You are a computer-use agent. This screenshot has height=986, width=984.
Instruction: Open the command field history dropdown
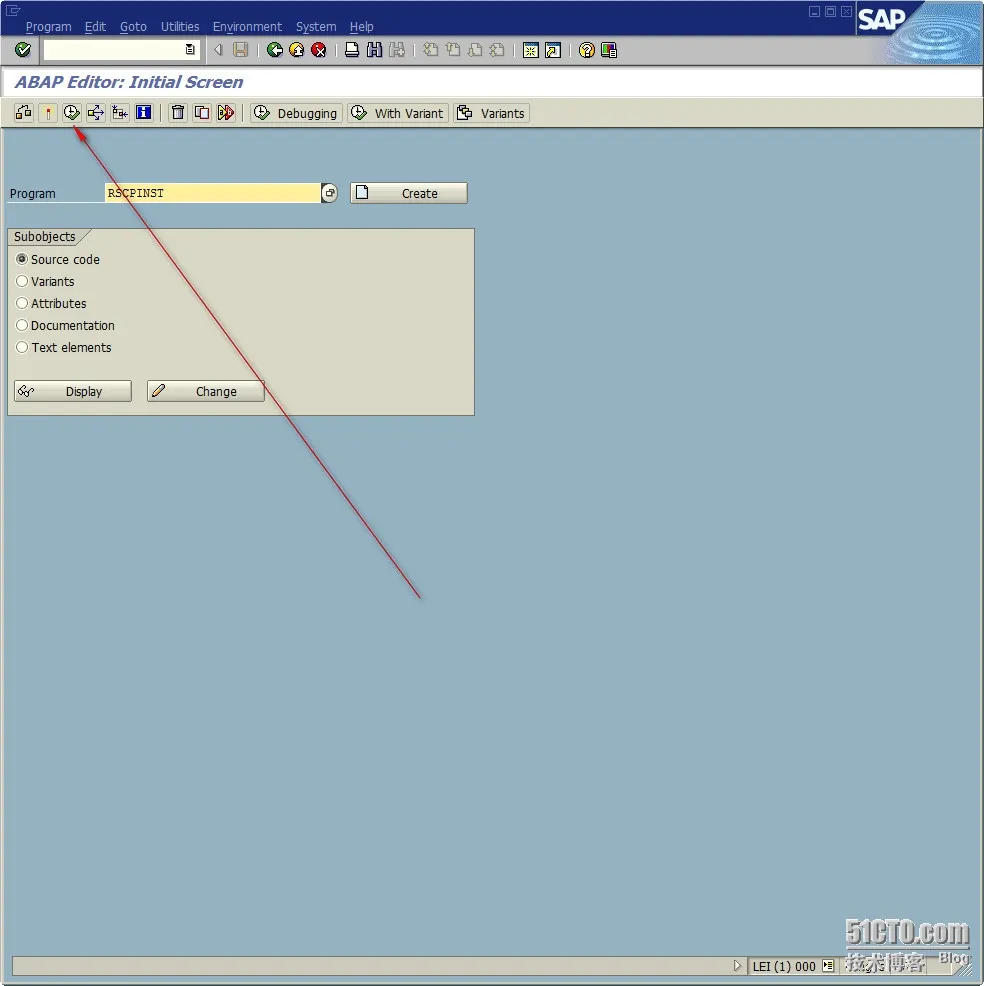(190, 50)
